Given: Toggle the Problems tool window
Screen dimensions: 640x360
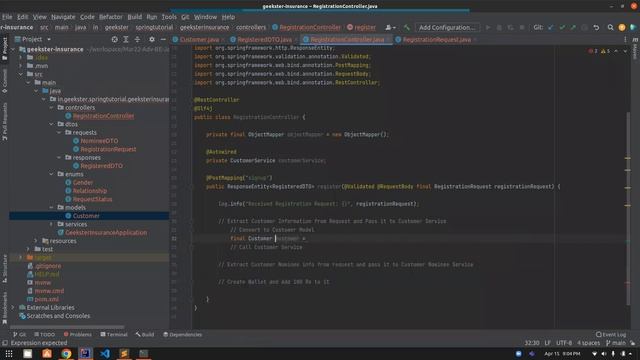Looking at the screenshot, I should point(78,334).
